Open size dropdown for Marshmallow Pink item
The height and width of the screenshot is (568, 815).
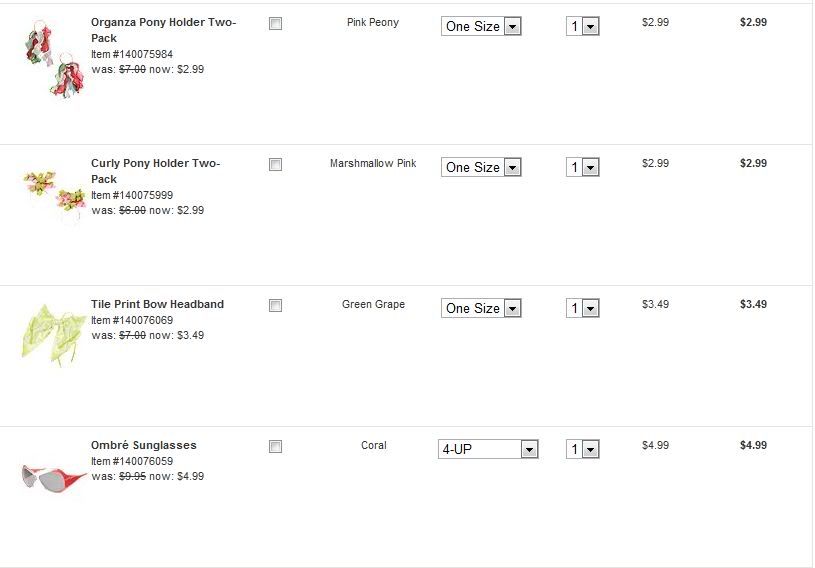481,168
